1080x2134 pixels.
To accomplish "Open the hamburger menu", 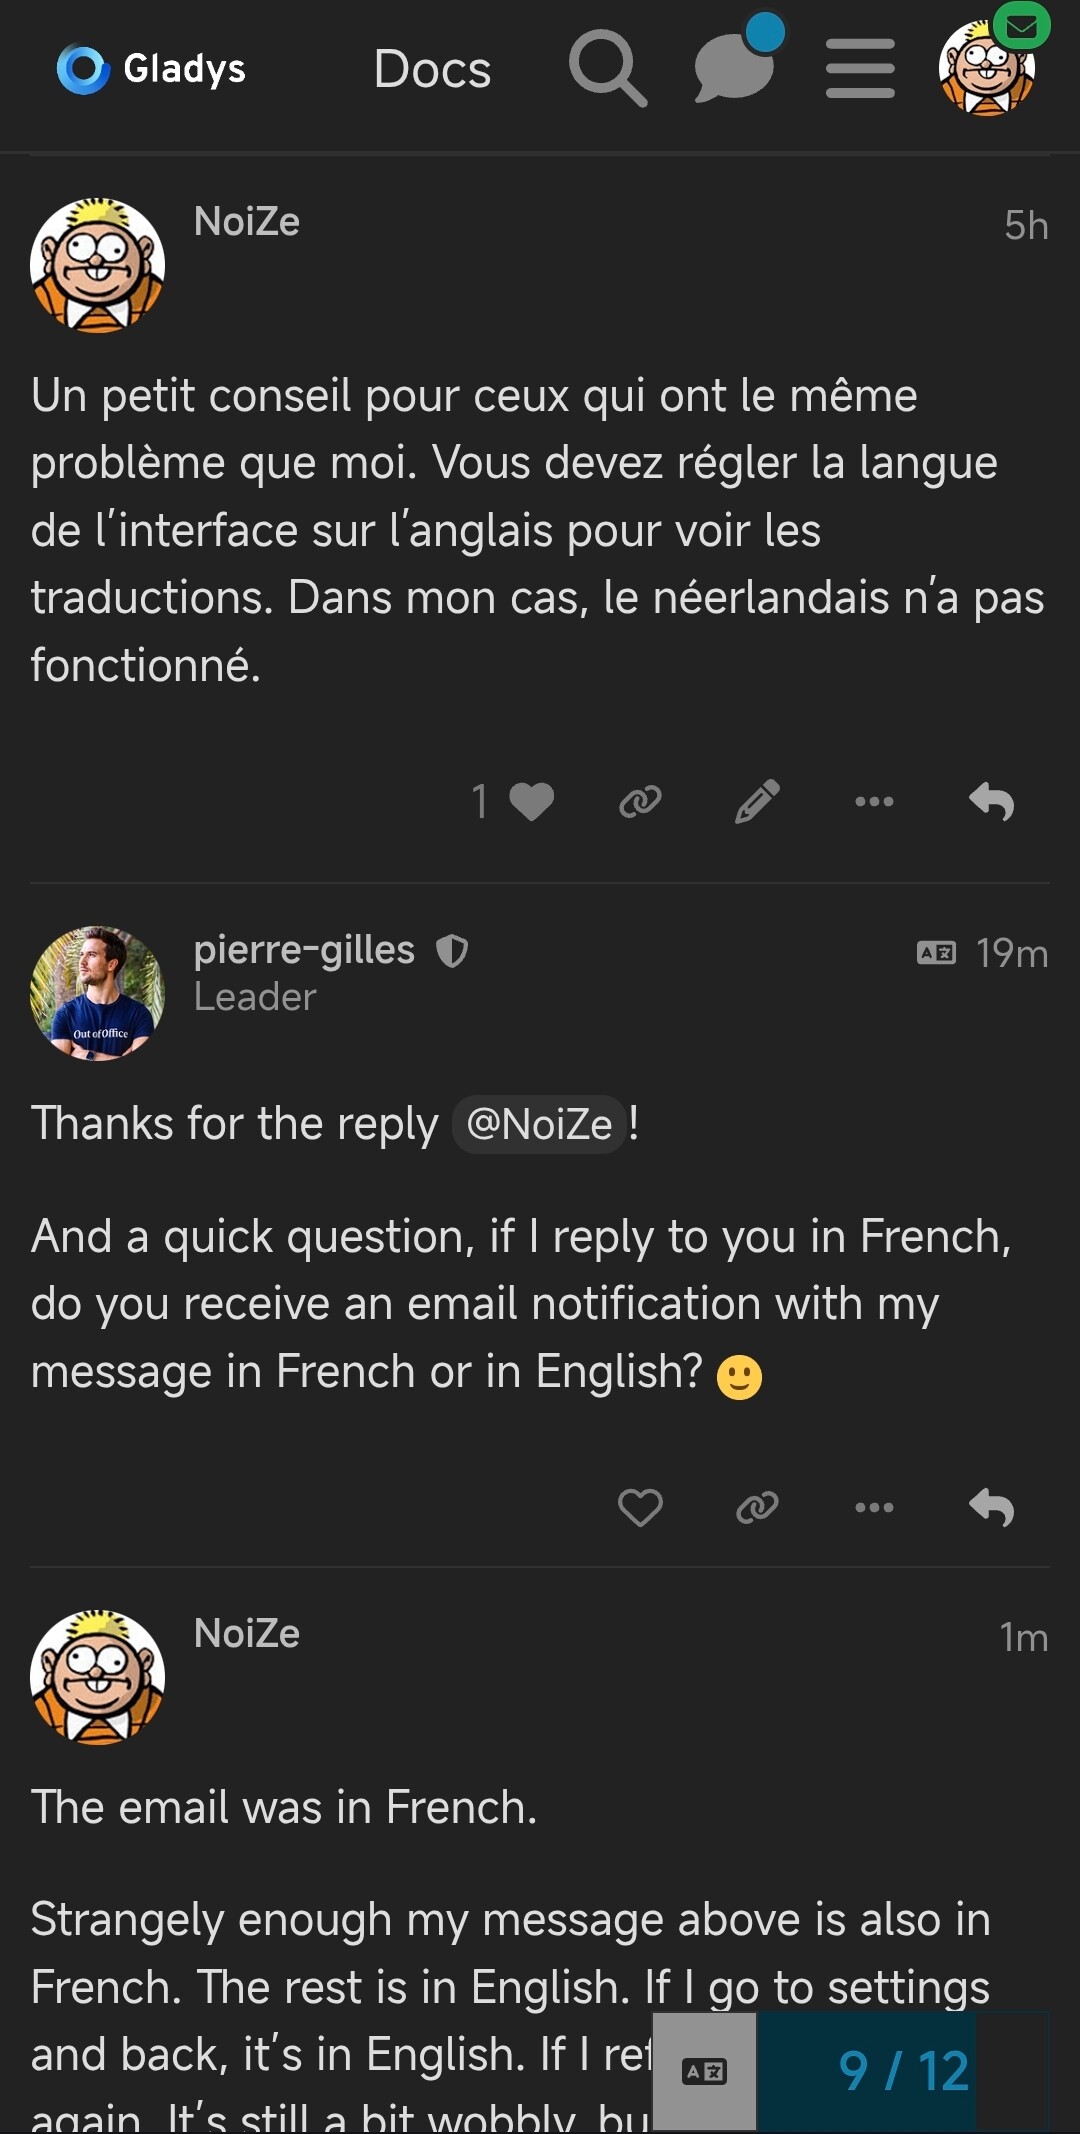I will [860, 68].
